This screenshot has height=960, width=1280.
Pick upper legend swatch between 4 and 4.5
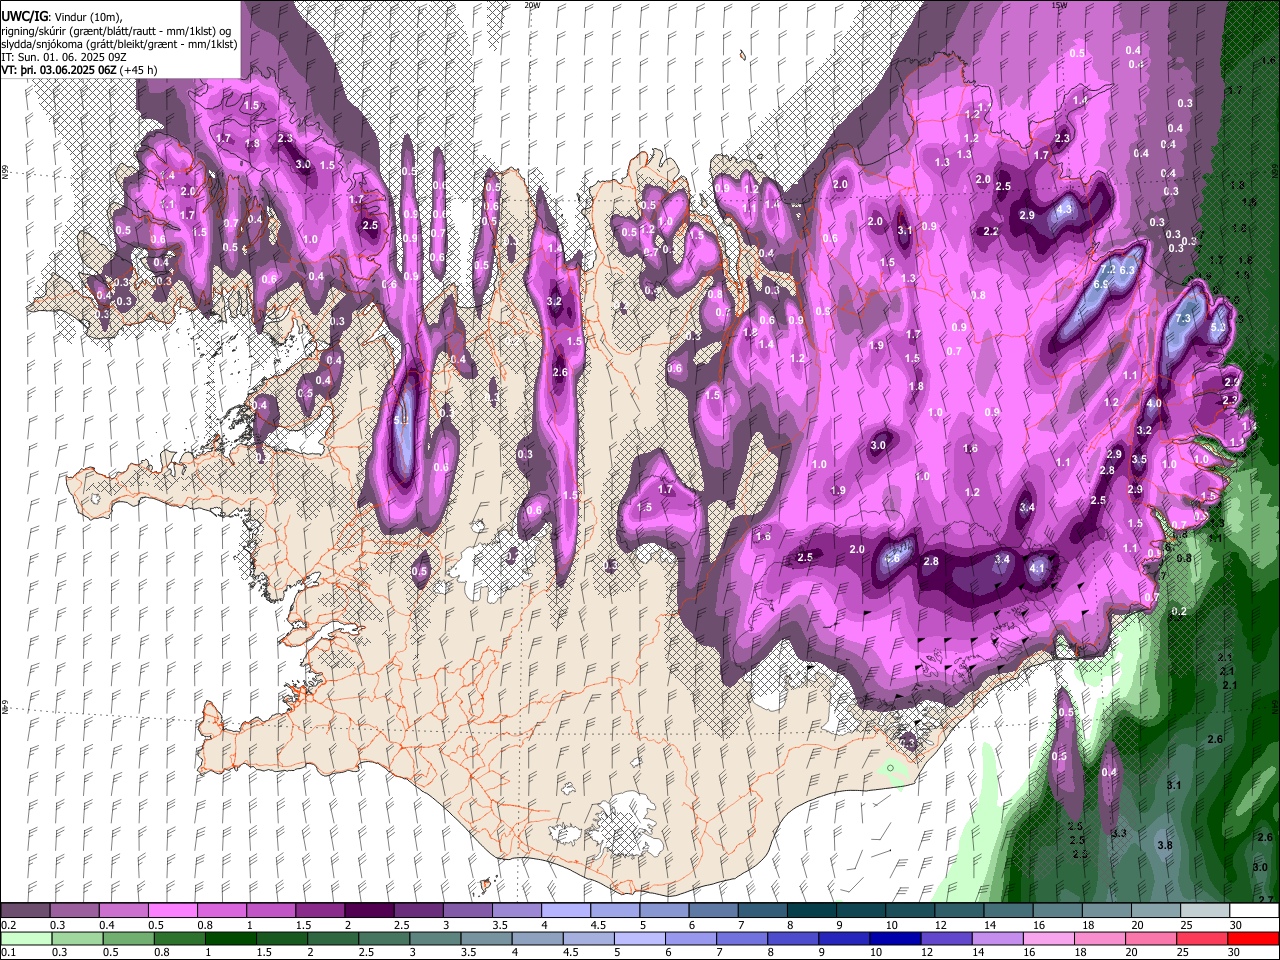tap(566, 910)
